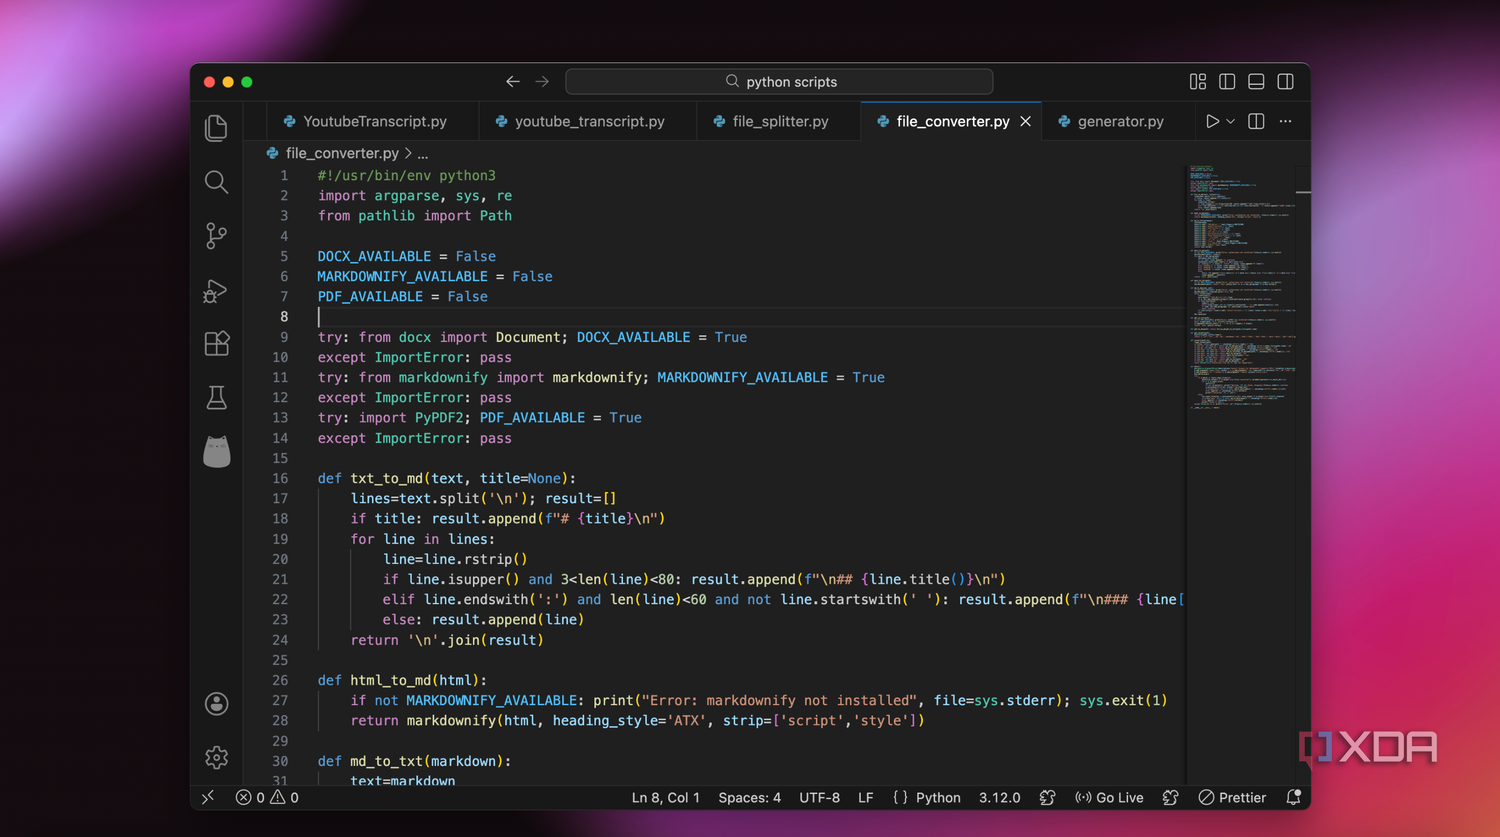Select the 3.12.0 interpreter version
This screenshot has width=1500, height=837.
click(999, 797)
